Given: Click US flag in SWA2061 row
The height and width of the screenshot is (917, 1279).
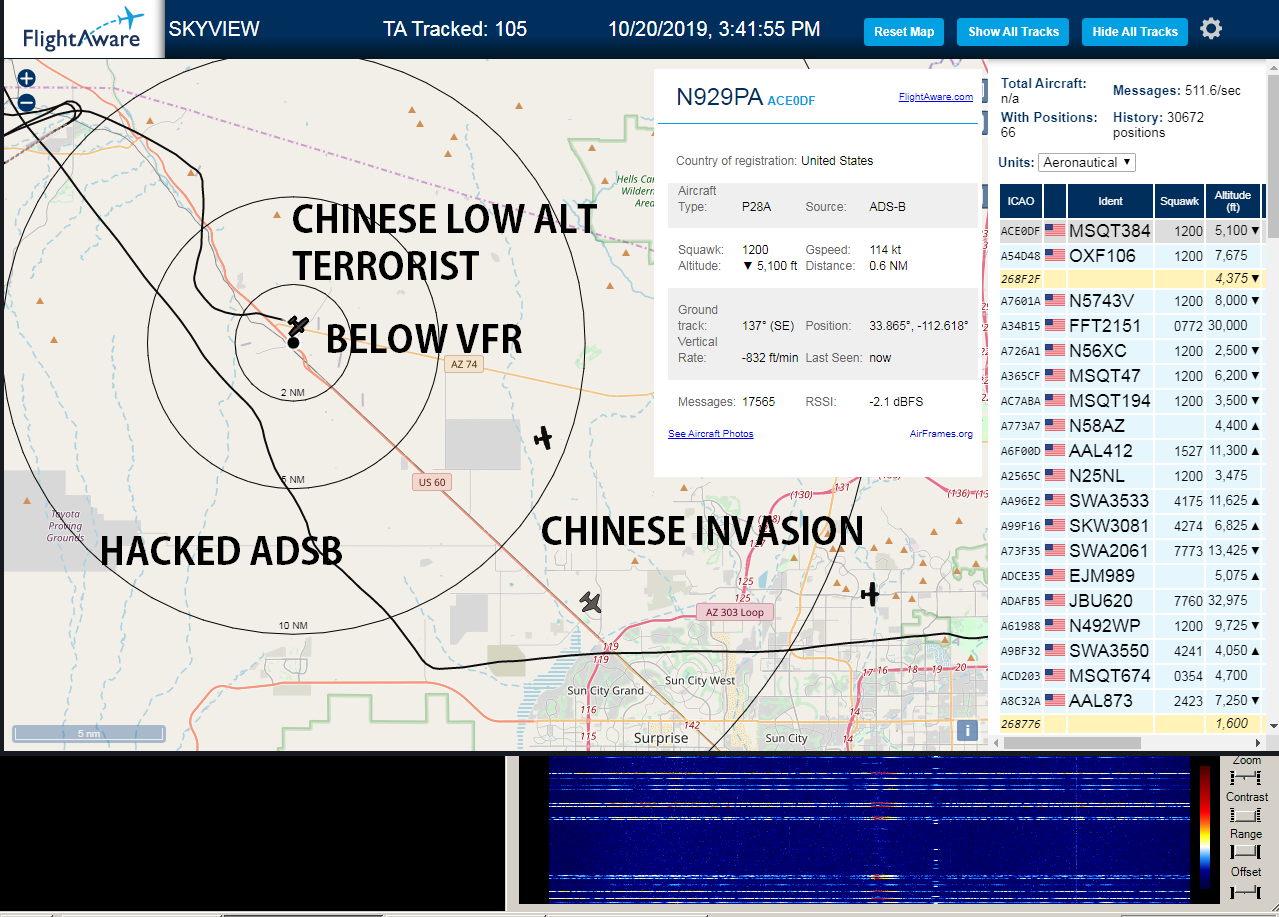Looking at the screenshot, I should click(1055, 551).
